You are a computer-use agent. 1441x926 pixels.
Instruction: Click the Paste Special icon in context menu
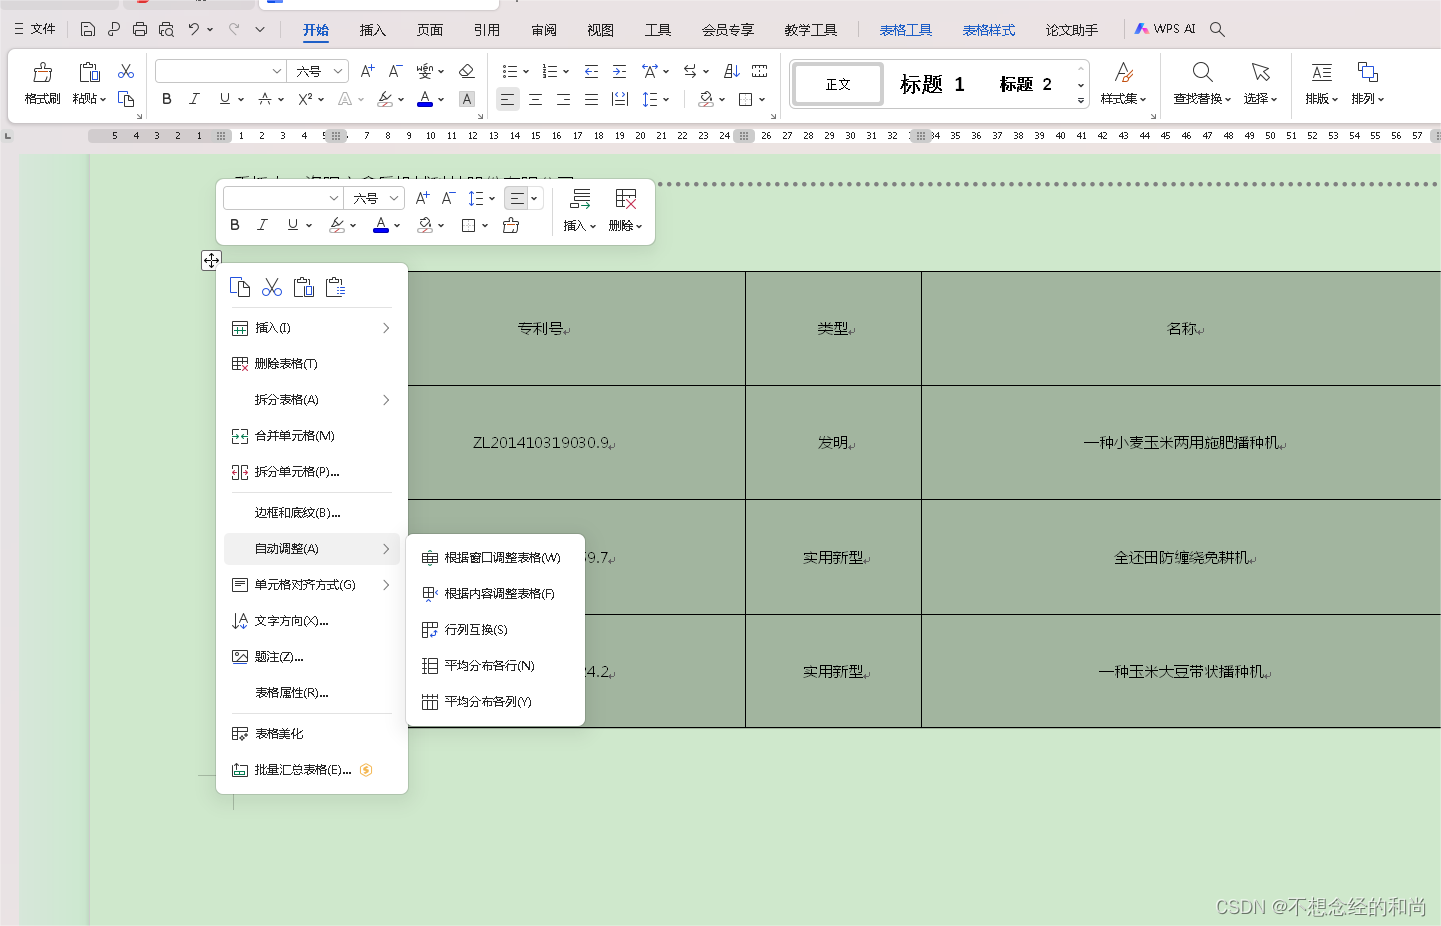[x=336, y=287]
